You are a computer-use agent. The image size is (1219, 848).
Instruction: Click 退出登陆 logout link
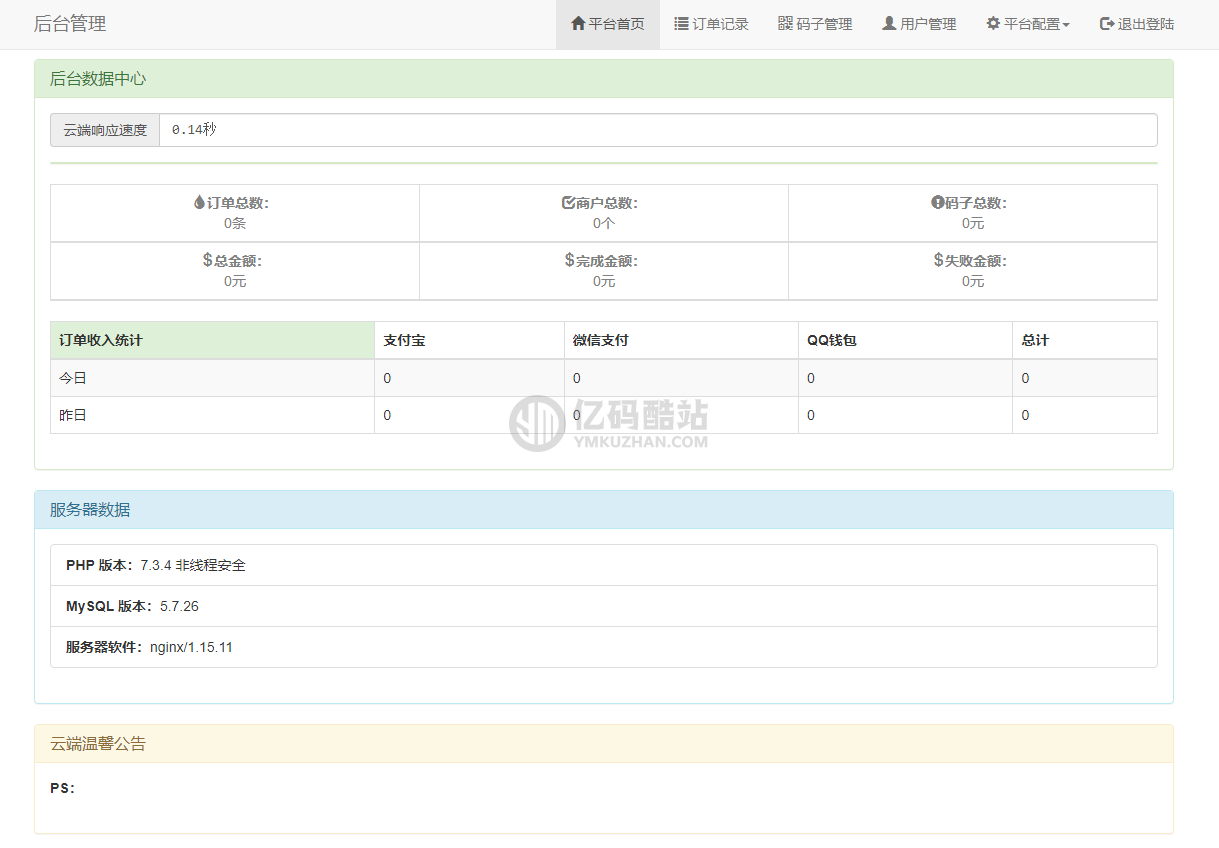point(1137,24)
